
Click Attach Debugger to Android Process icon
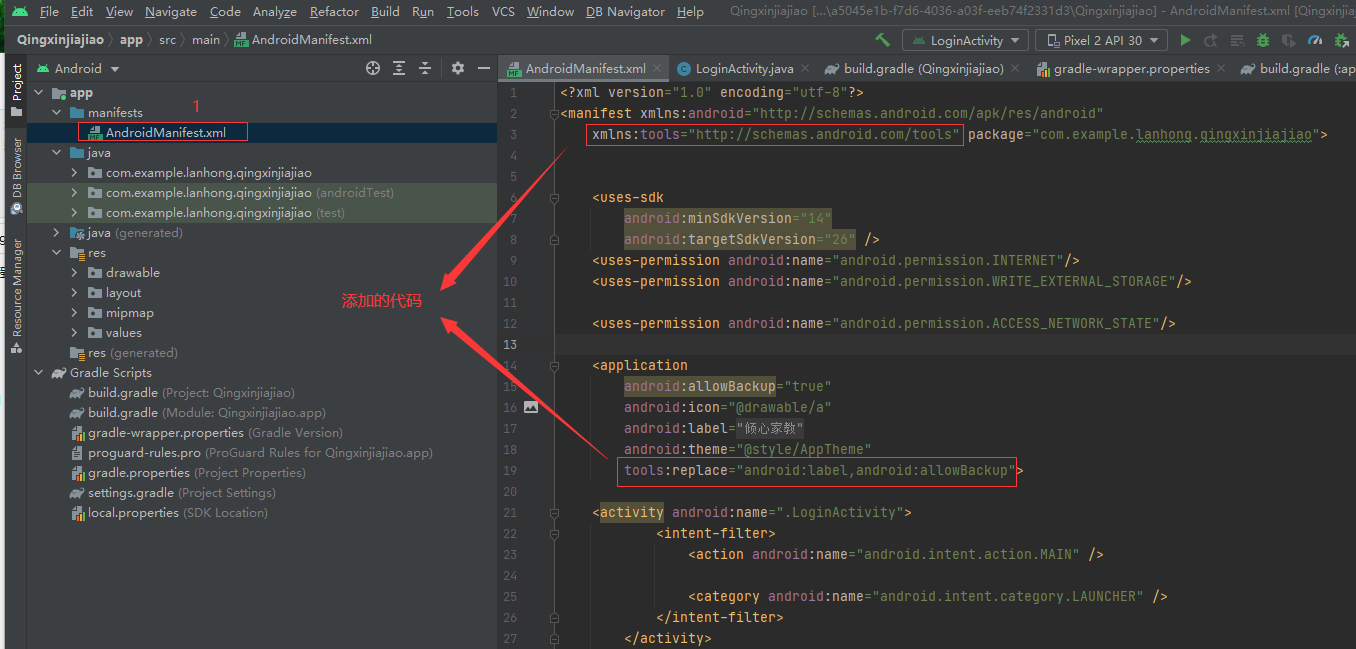1340,41
